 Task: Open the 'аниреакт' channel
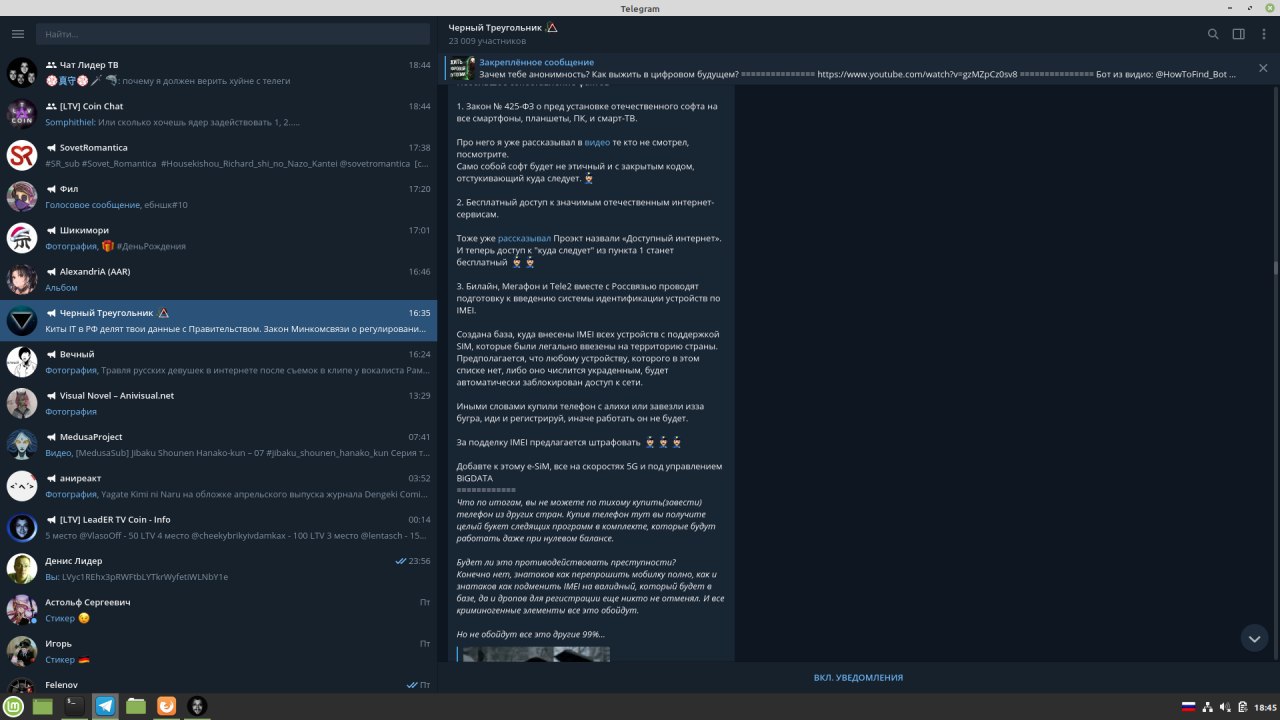pyautogui.click(x=219, y=486)
